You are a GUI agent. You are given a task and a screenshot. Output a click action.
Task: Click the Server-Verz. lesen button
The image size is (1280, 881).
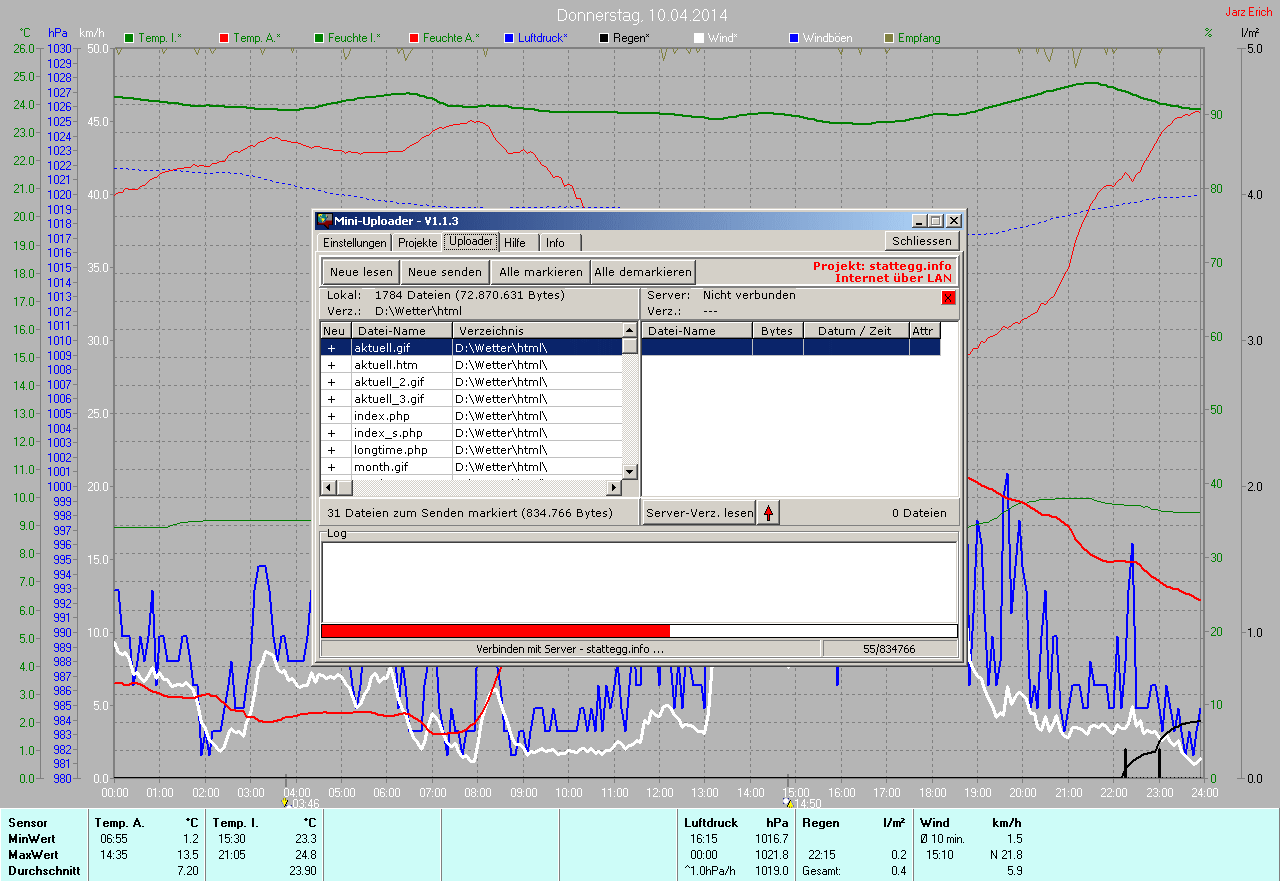[699, 513]
